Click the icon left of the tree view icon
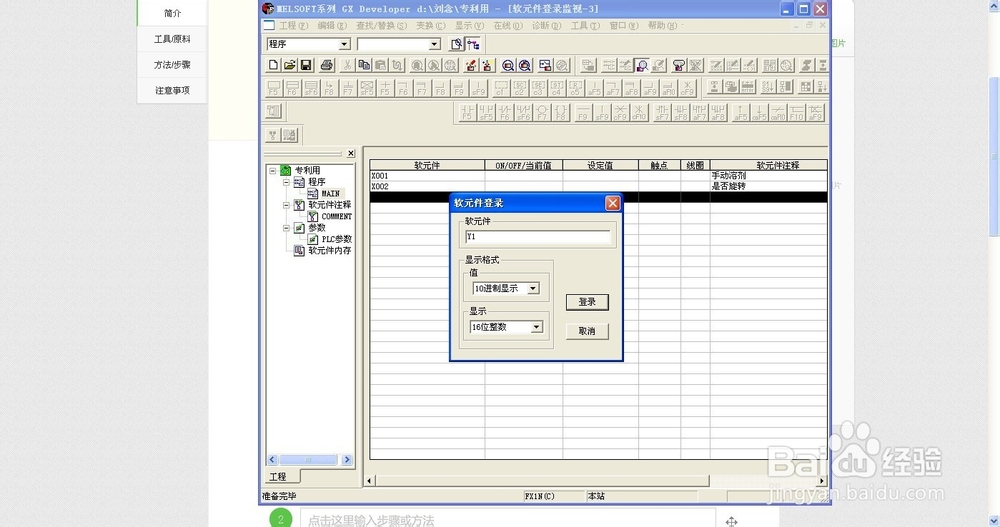 [x=457, y=44]
